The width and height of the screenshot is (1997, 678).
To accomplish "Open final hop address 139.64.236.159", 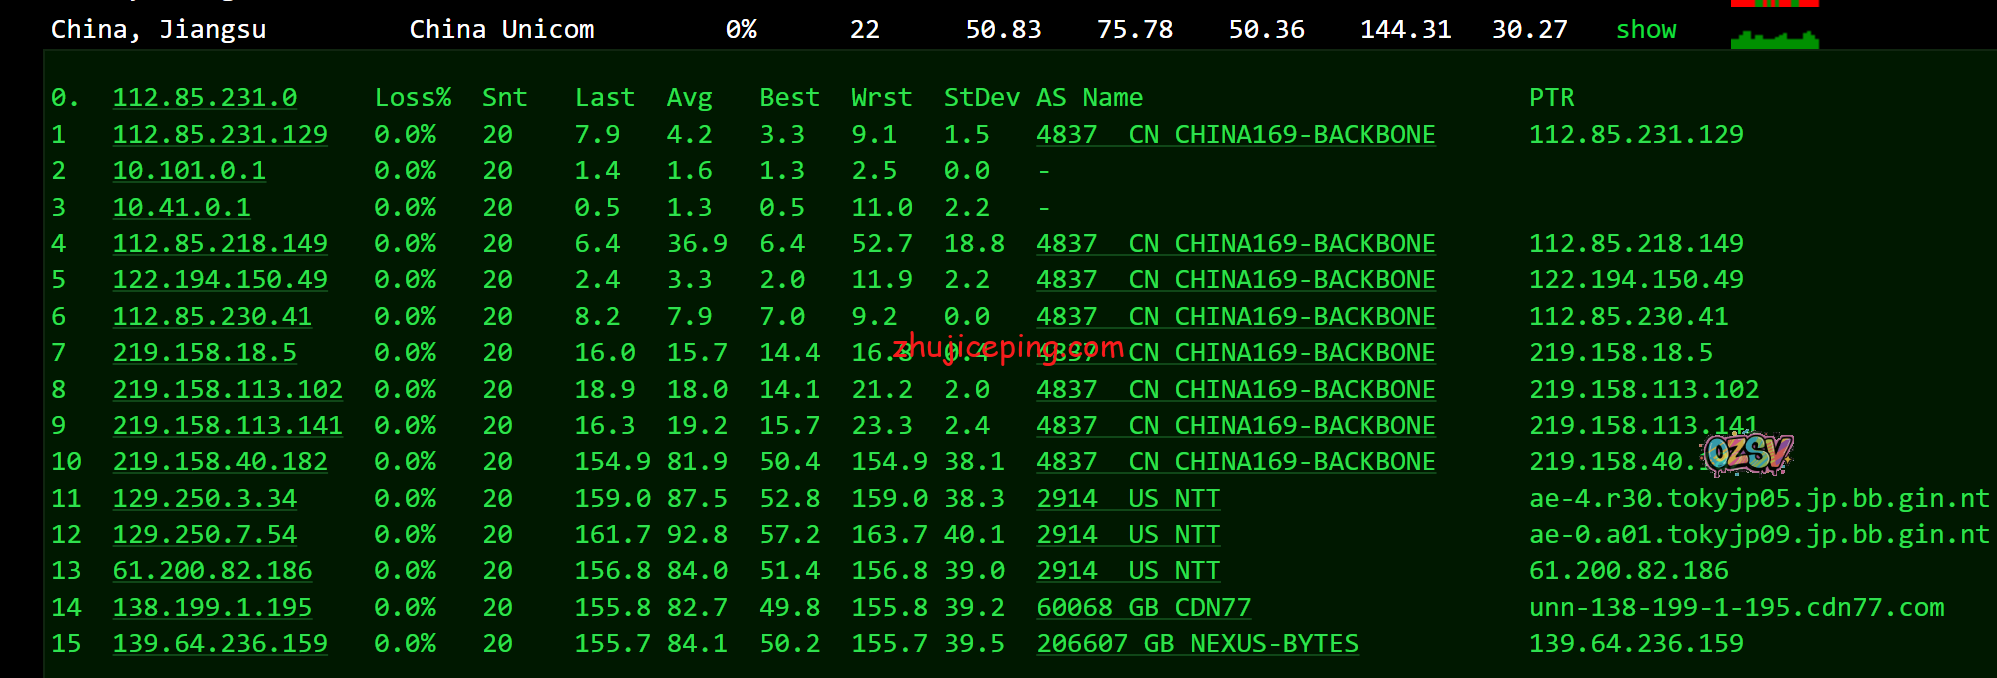I will [219, 644].
